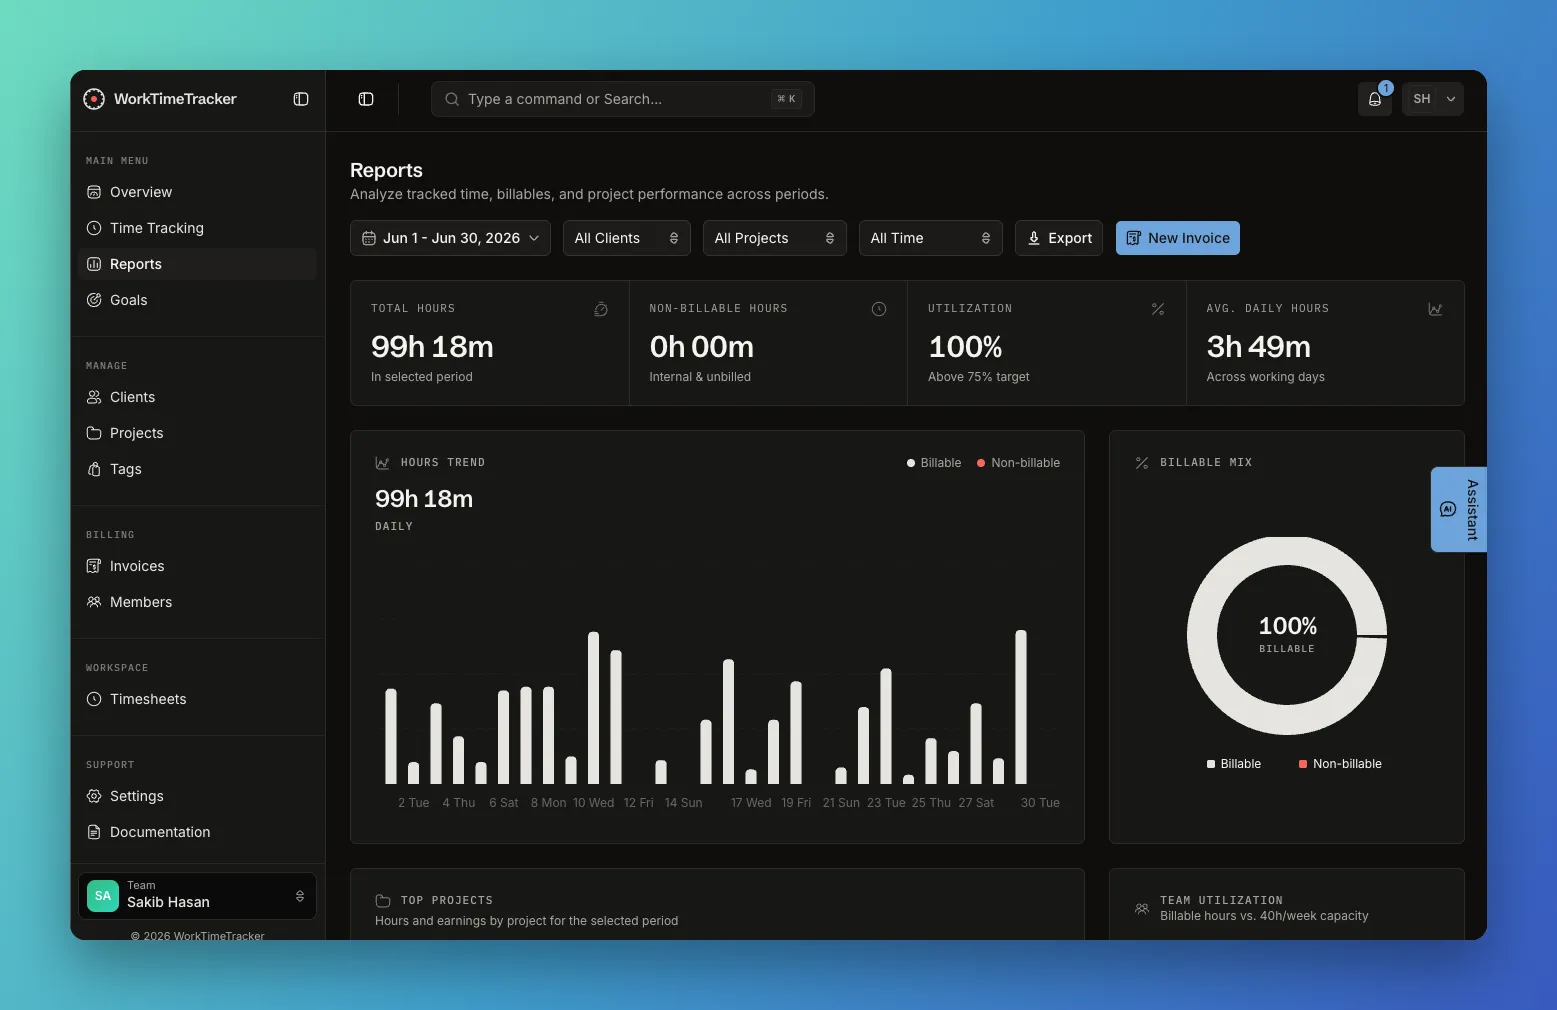
Task: Open the All Clients filter dropdown
Action: click(x=626, y=238)
